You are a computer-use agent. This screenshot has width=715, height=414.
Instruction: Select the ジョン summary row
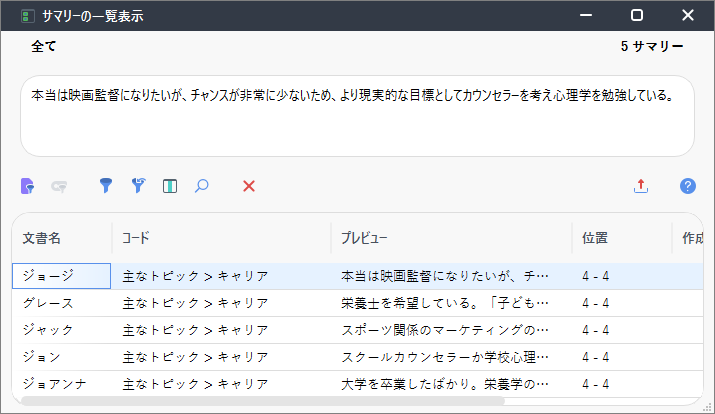[x=358, y=357]
